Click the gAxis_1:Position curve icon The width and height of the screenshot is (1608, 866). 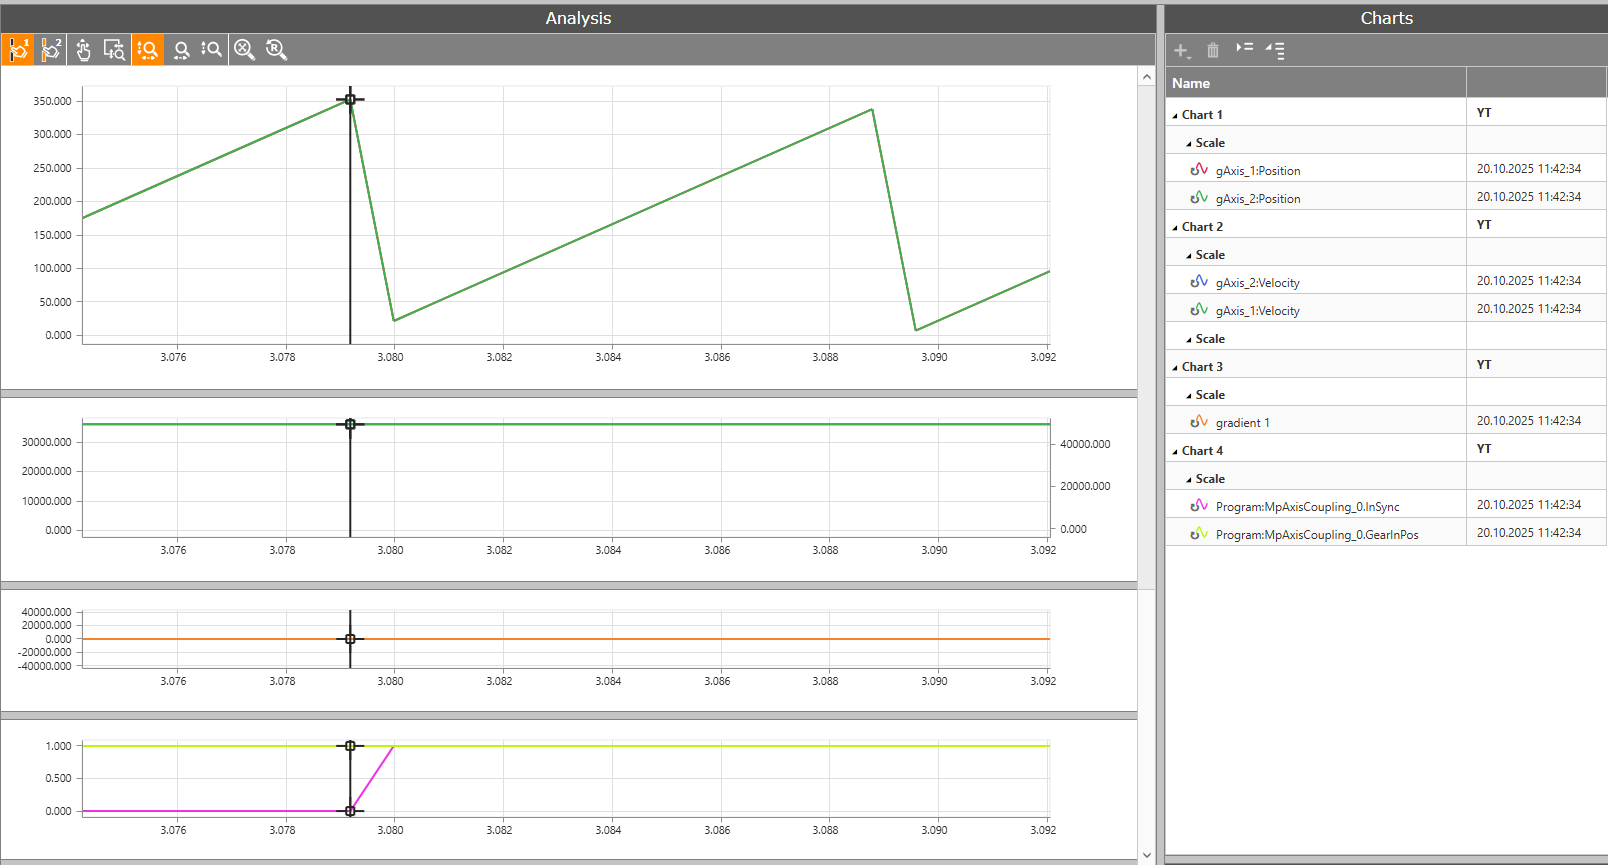[x=1199, y=169]
